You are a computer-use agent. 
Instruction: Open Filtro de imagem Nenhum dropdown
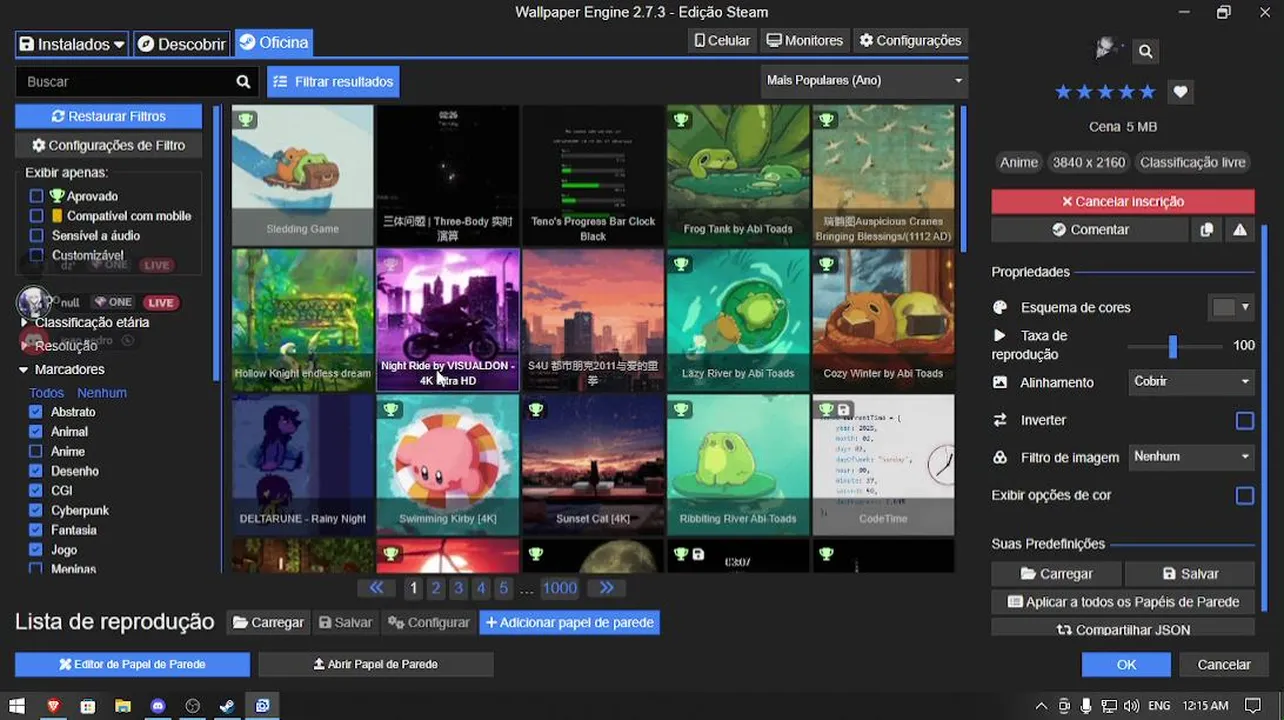click(1191, 457)
